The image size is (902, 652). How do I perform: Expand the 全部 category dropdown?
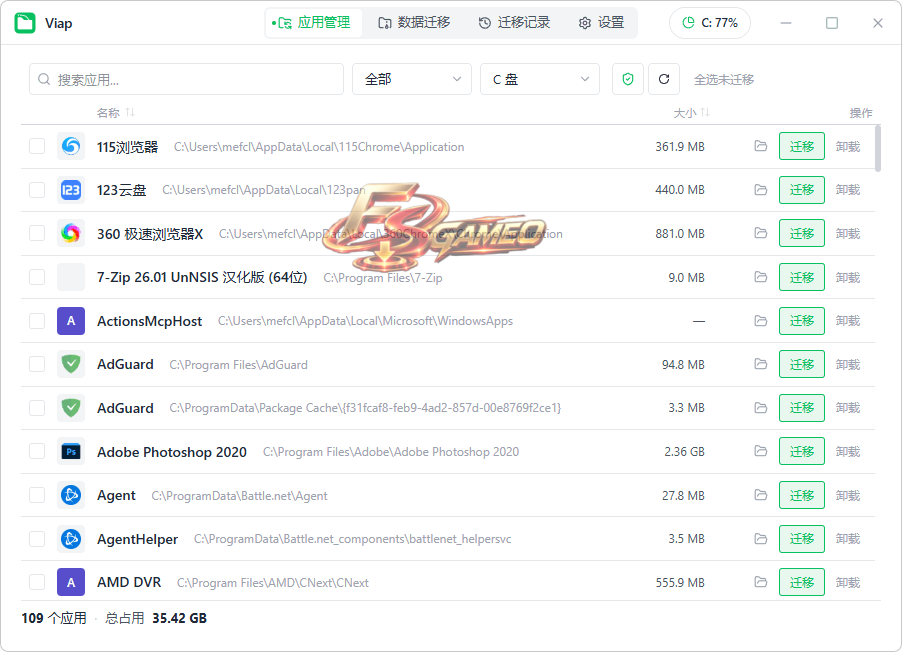point(412,79)
